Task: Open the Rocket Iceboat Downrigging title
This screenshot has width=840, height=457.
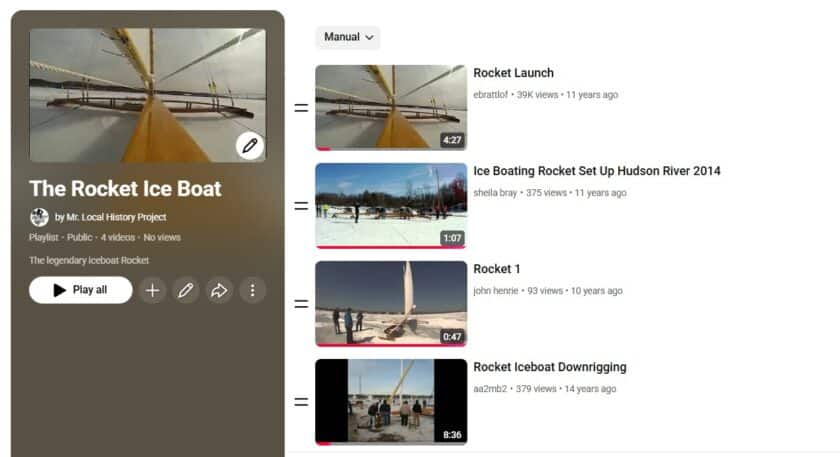Action: pyautogui.click(x=550, y=367)
